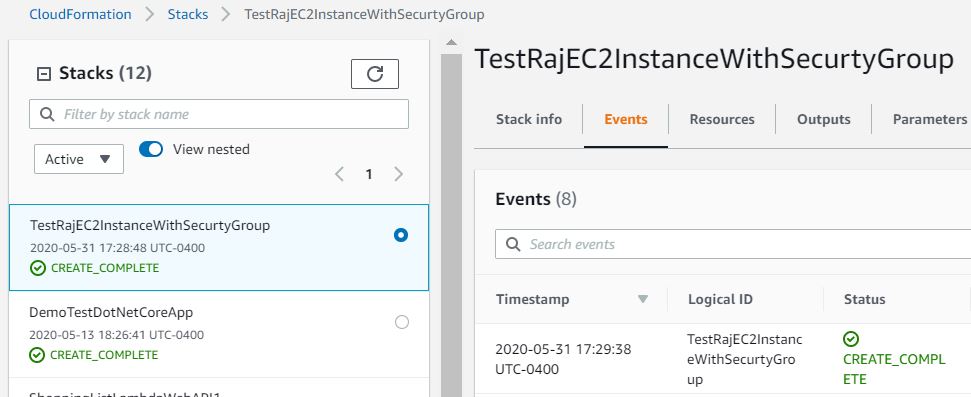Go to next page of stacks

coord(399,174)
